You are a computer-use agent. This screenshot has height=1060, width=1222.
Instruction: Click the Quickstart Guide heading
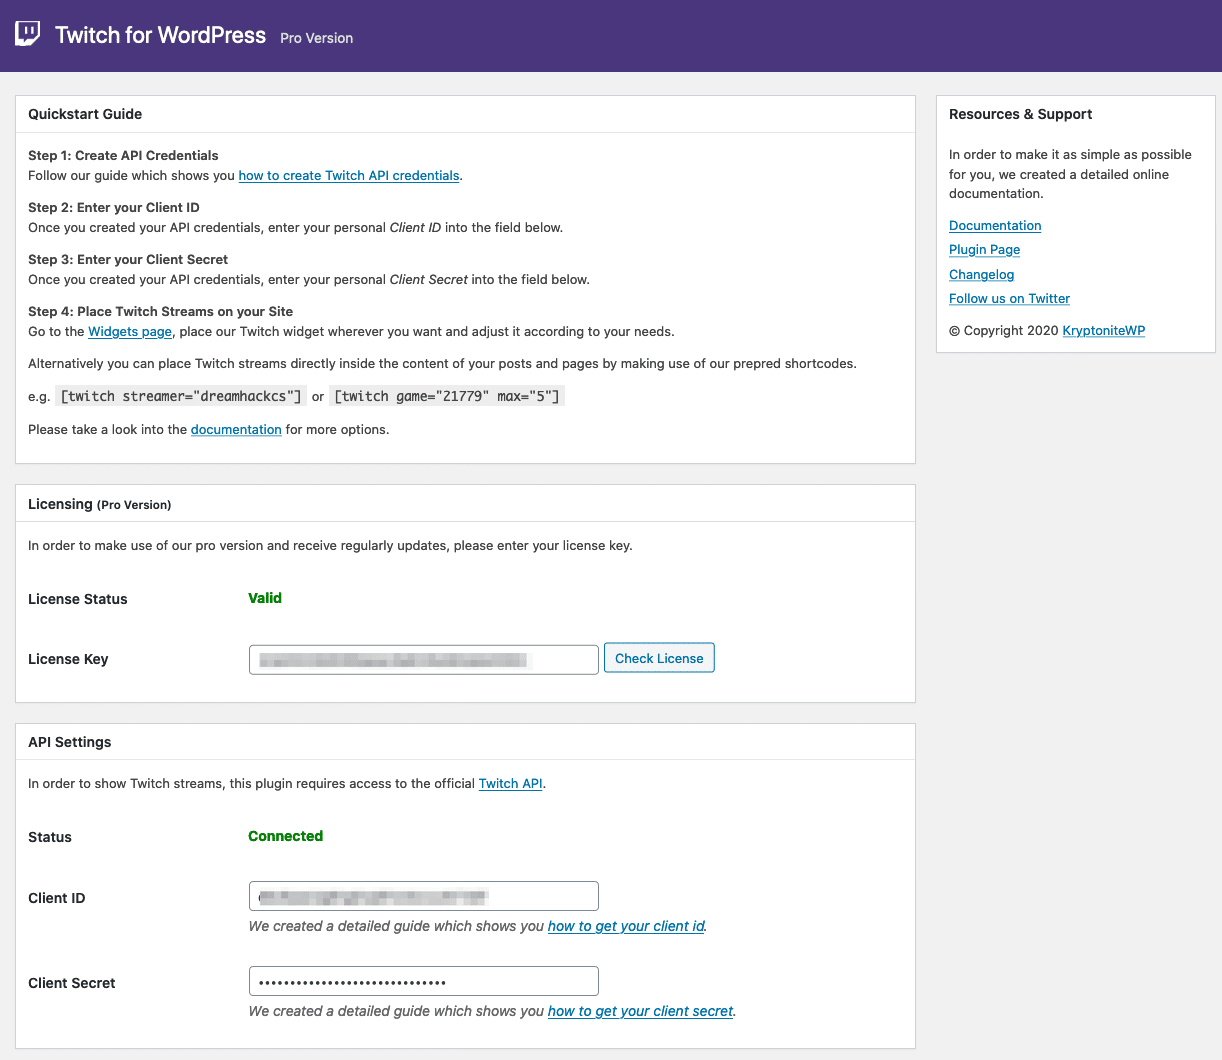point(85,114)
